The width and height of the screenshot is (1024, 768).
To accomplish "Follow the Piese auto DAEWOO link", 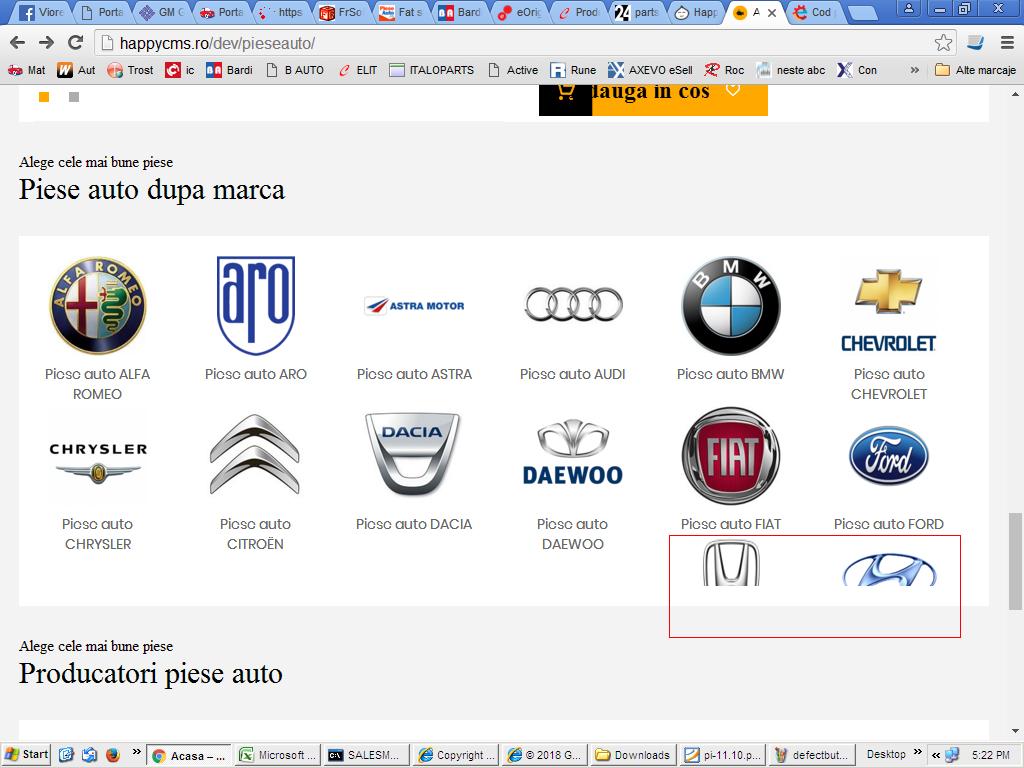I will point(573,534).
